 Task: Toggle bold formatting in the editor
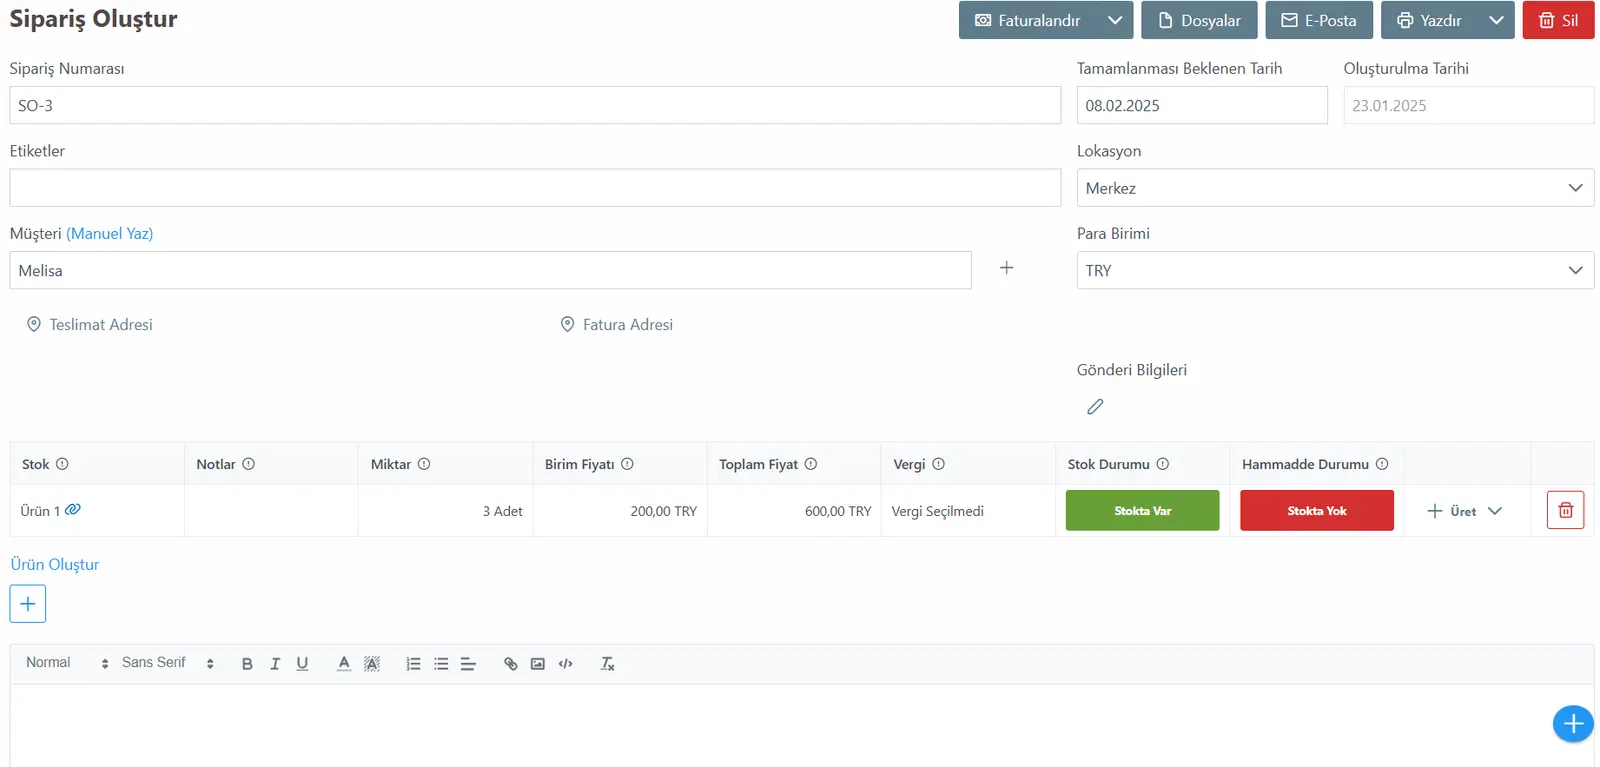click(x=247, y=664)
